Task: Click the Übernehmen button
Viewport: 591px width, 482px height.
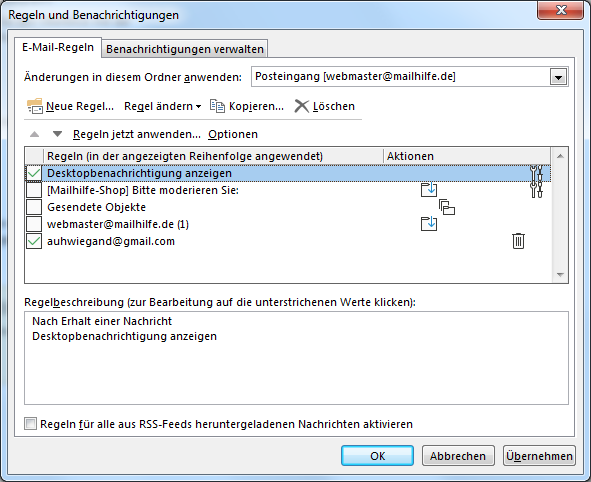Action: coord(539,456)
